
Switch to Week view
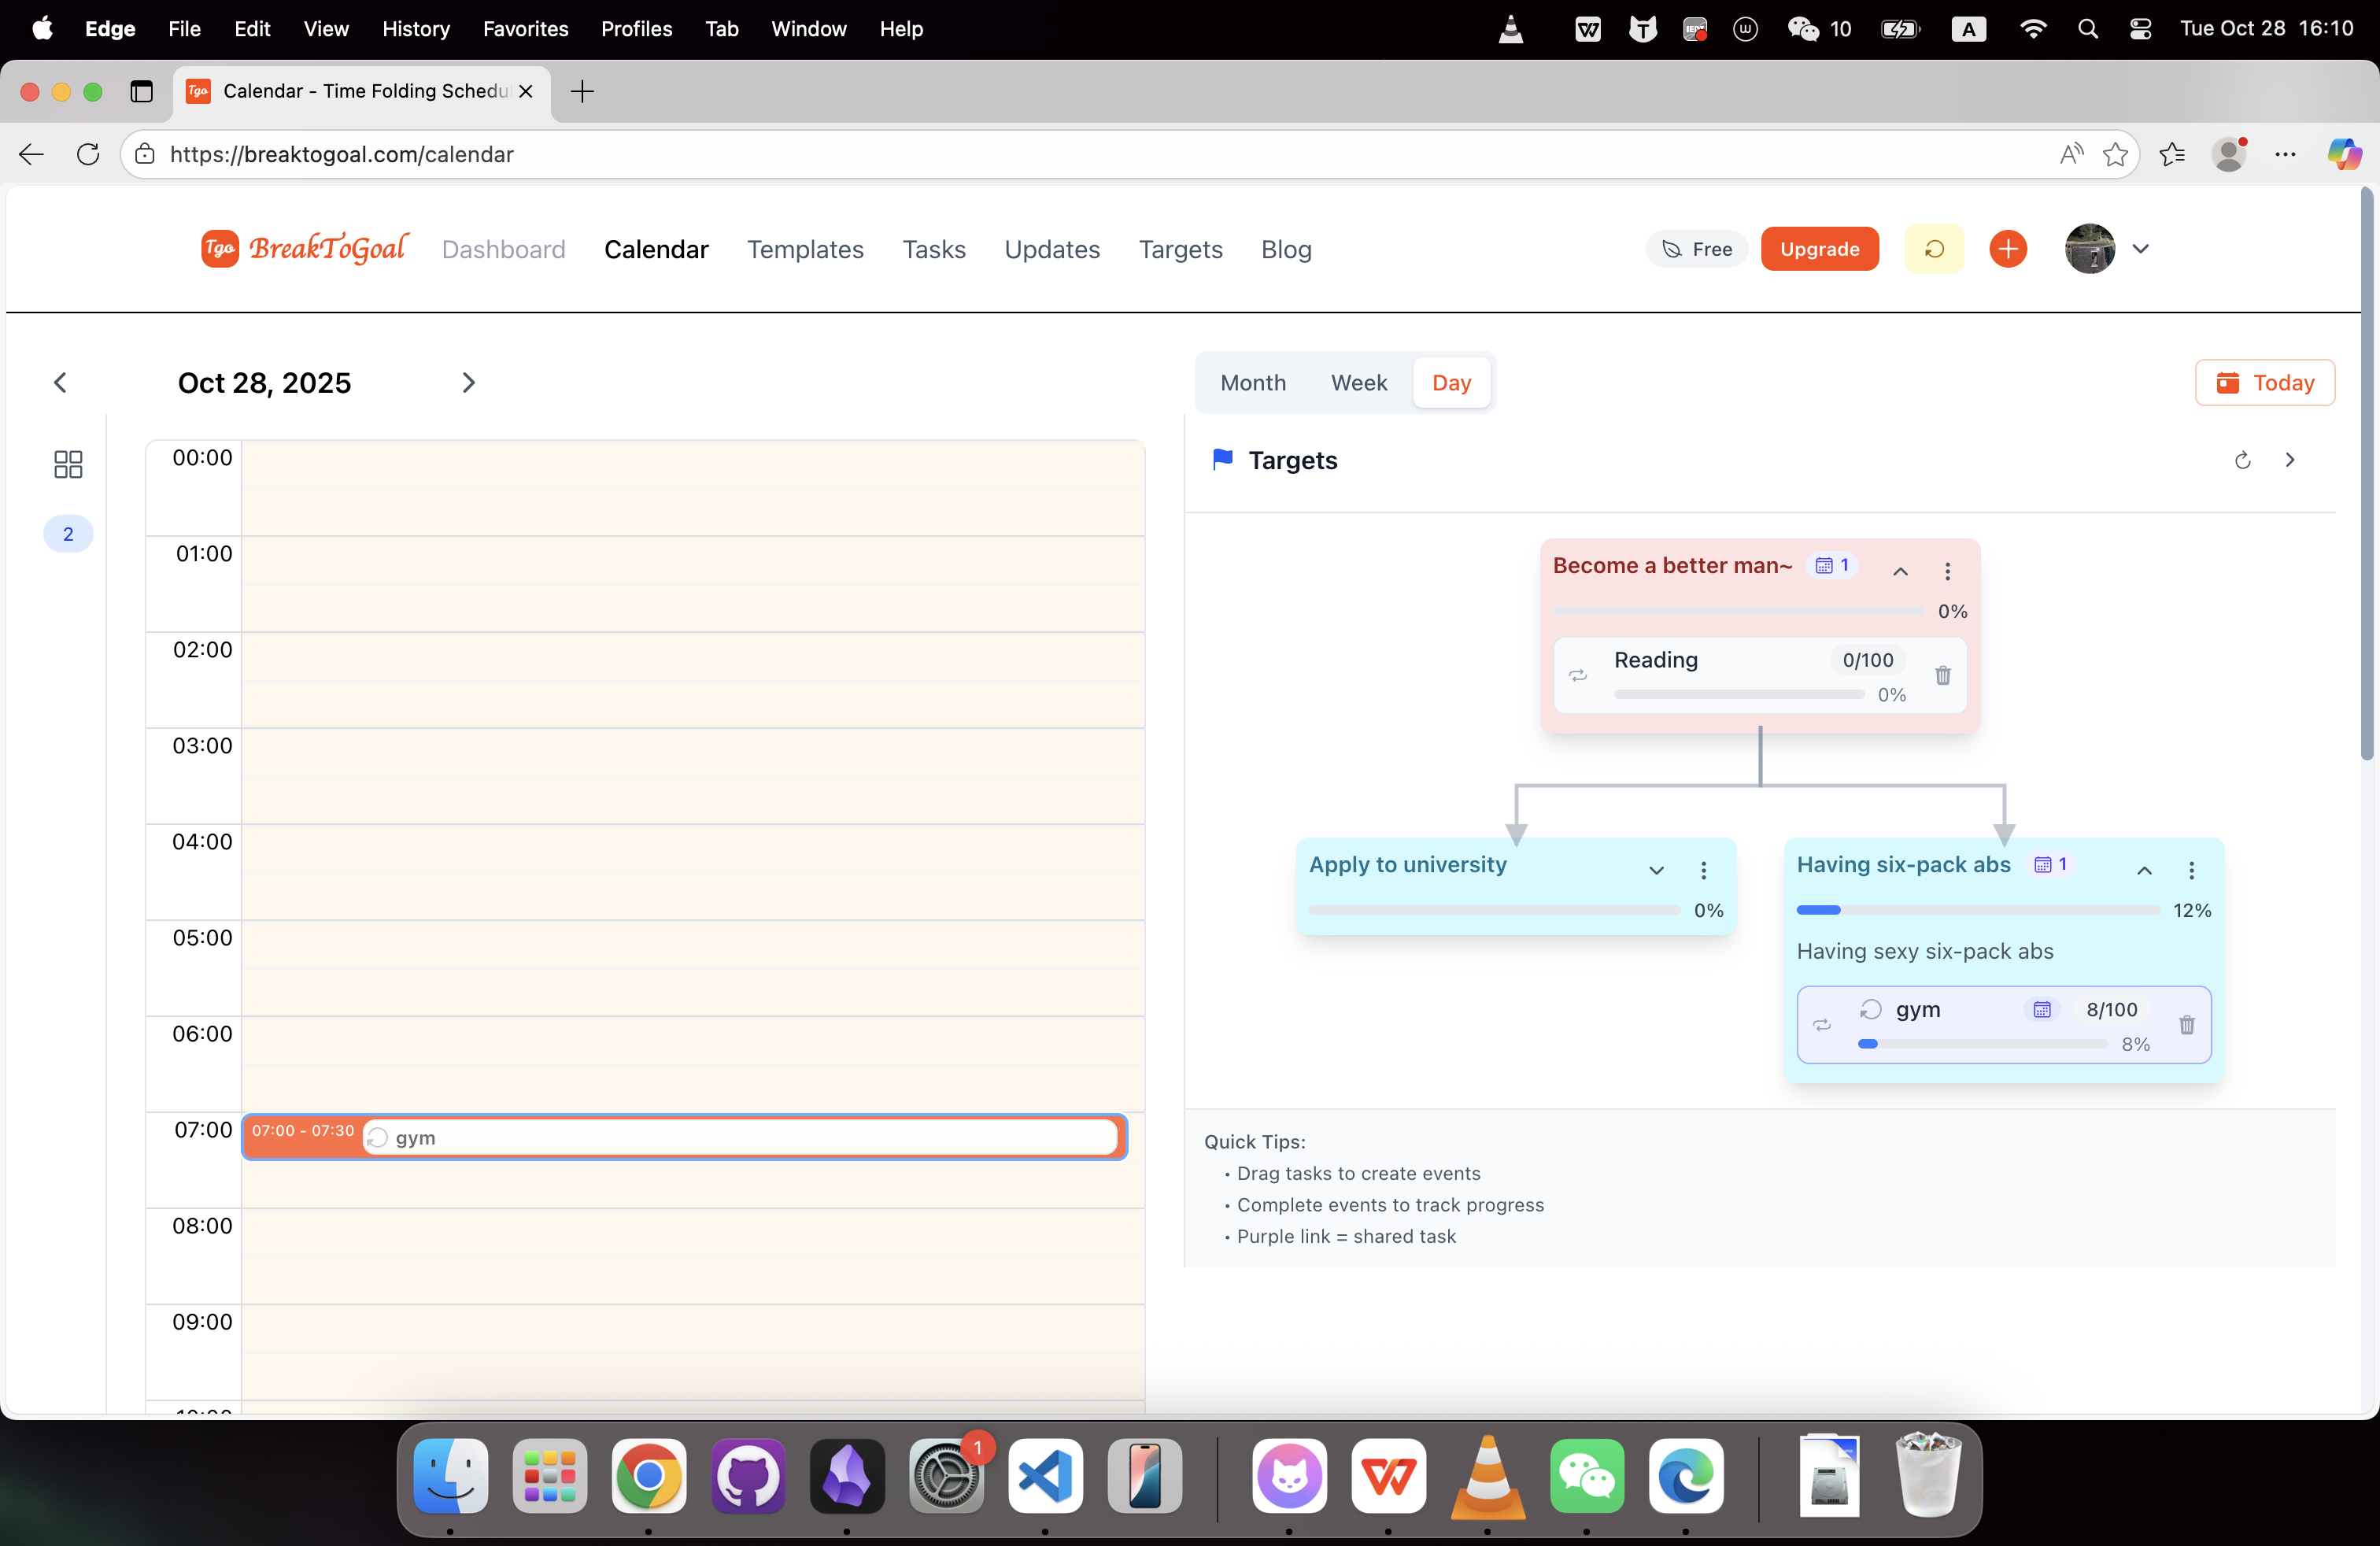[x=1359, y=383]
